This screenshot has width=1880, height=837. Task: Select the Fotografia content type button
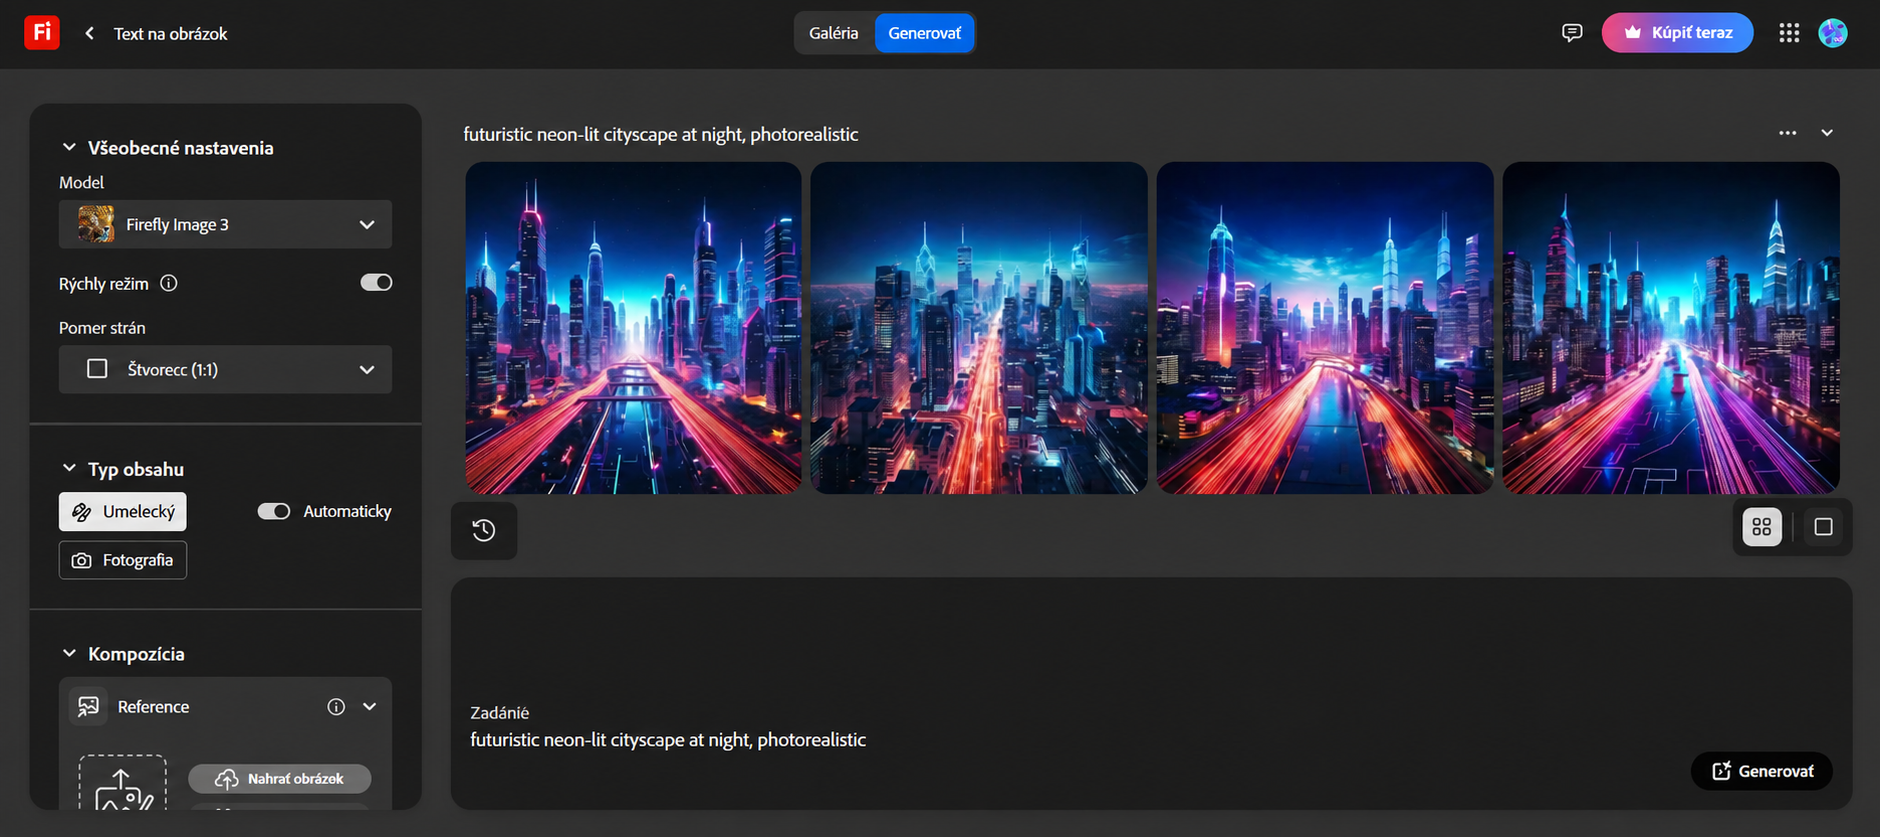pyautogui.click(x=123, y=560)
